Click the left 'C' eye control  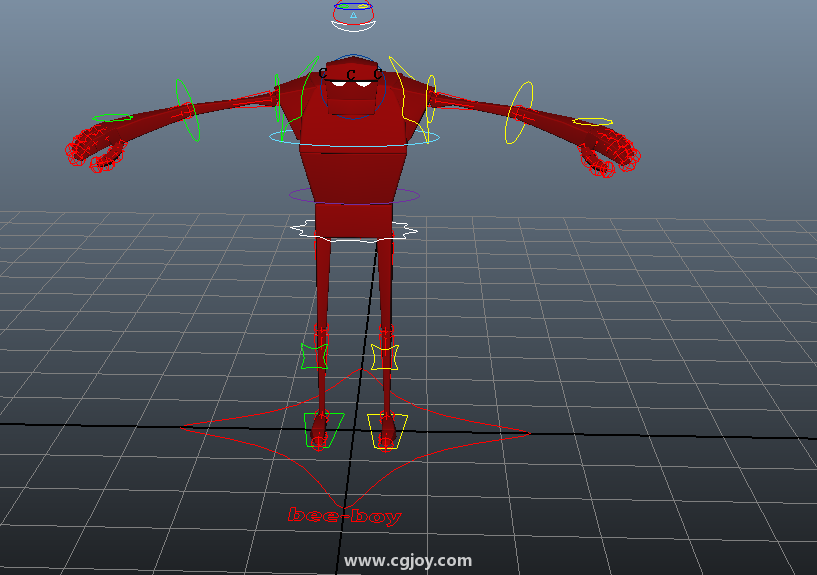324,73
